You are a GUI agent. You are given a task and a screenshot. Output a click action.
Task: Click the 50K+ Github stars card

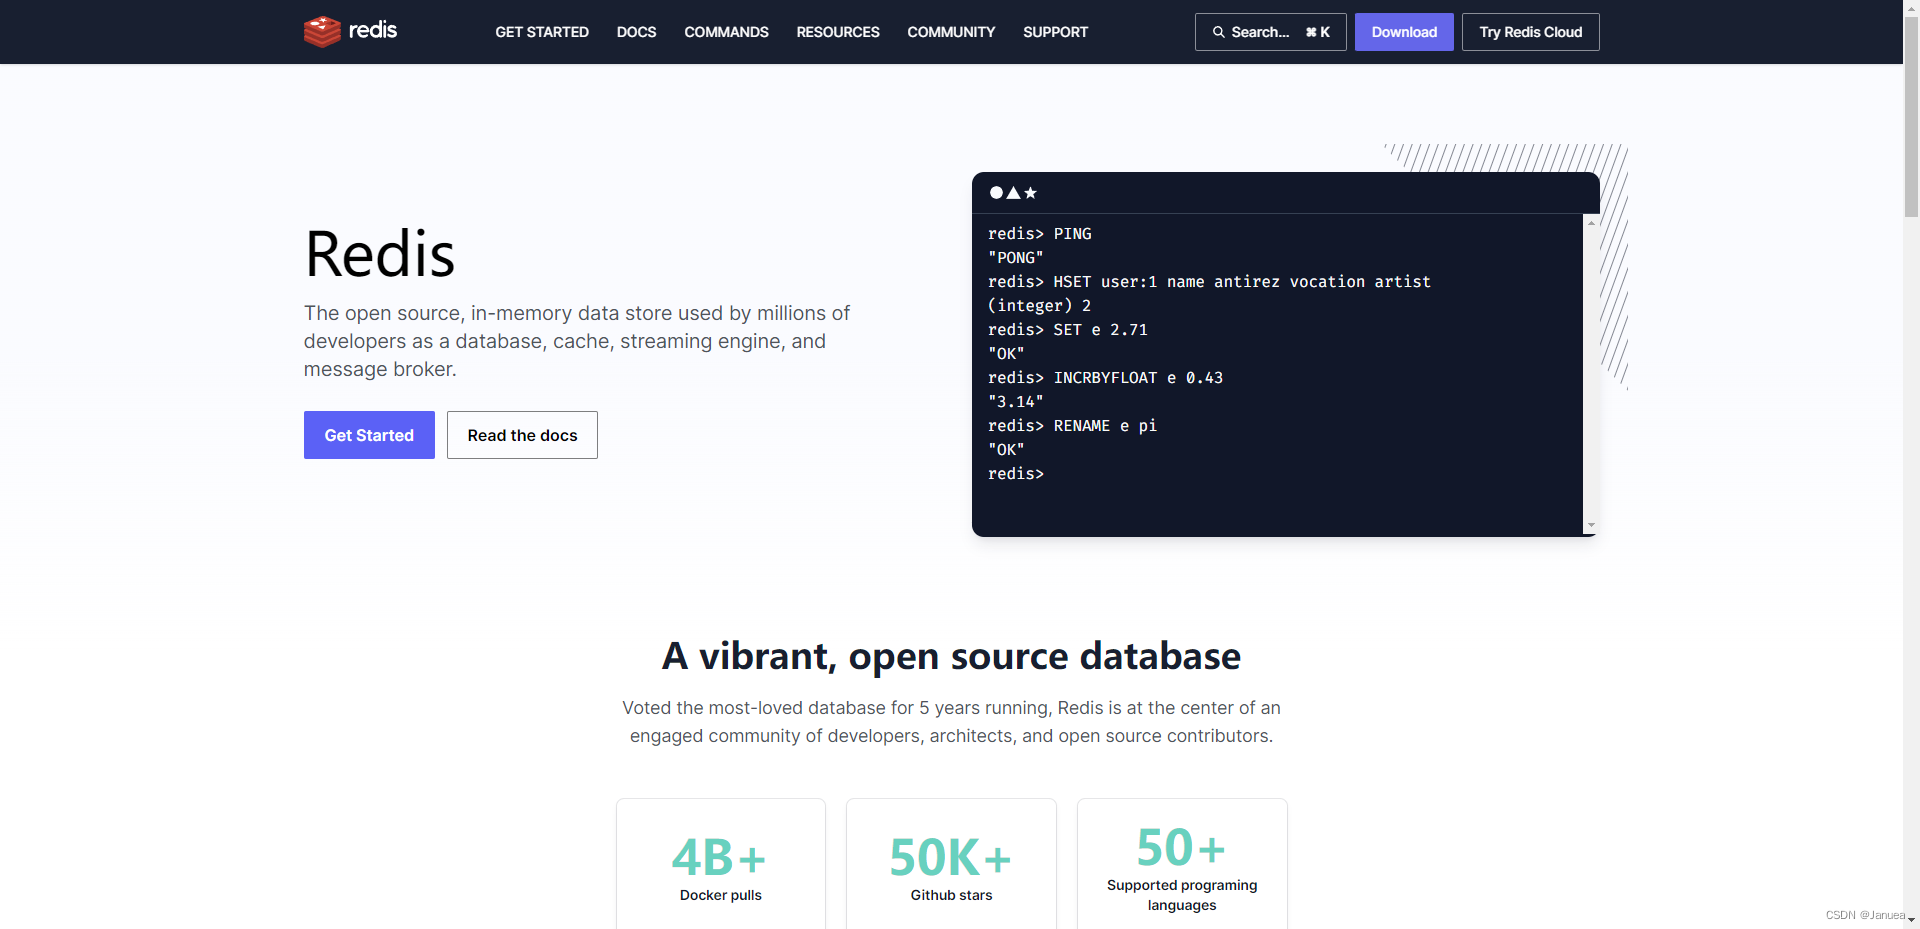coord(951,864)
